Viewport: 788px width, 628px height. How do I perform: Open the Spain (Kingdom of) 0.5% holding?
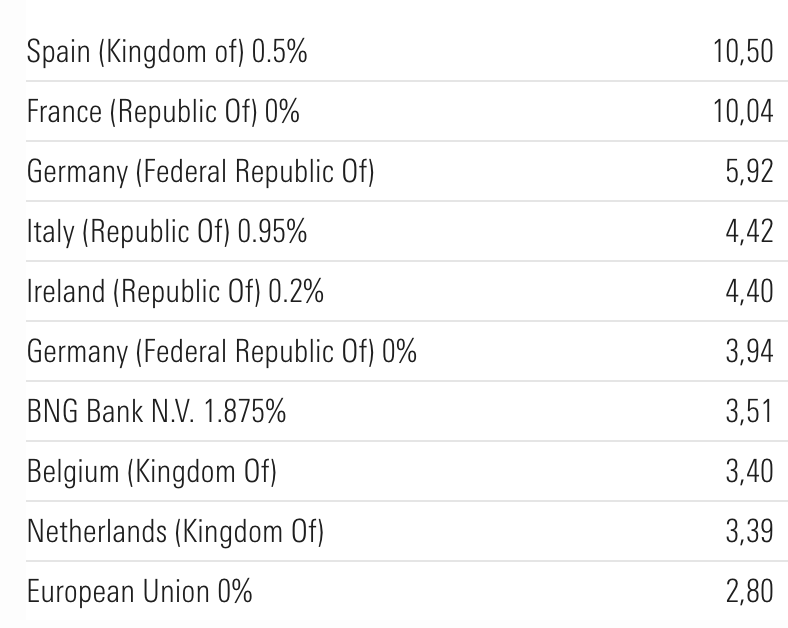click(x=167, y=51)
